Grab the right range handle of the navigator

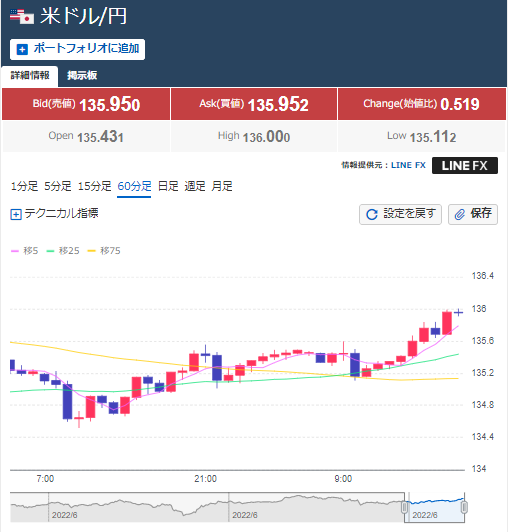(x=465, y=508)
